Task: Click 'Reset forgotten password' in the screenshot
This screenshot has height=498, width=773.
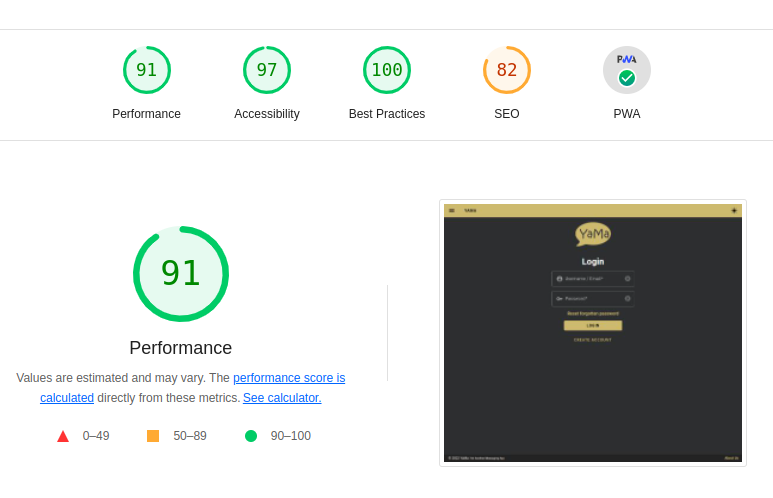Action: [593, 313]
